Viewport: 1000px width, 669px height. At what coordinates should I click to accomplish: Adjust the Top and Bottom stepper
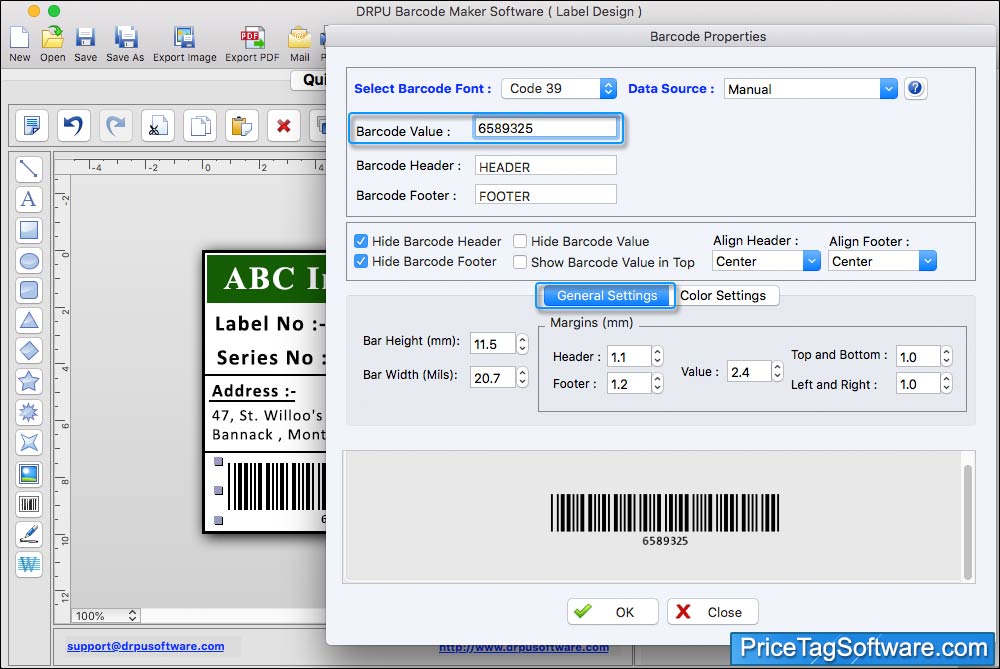(946, 357)
